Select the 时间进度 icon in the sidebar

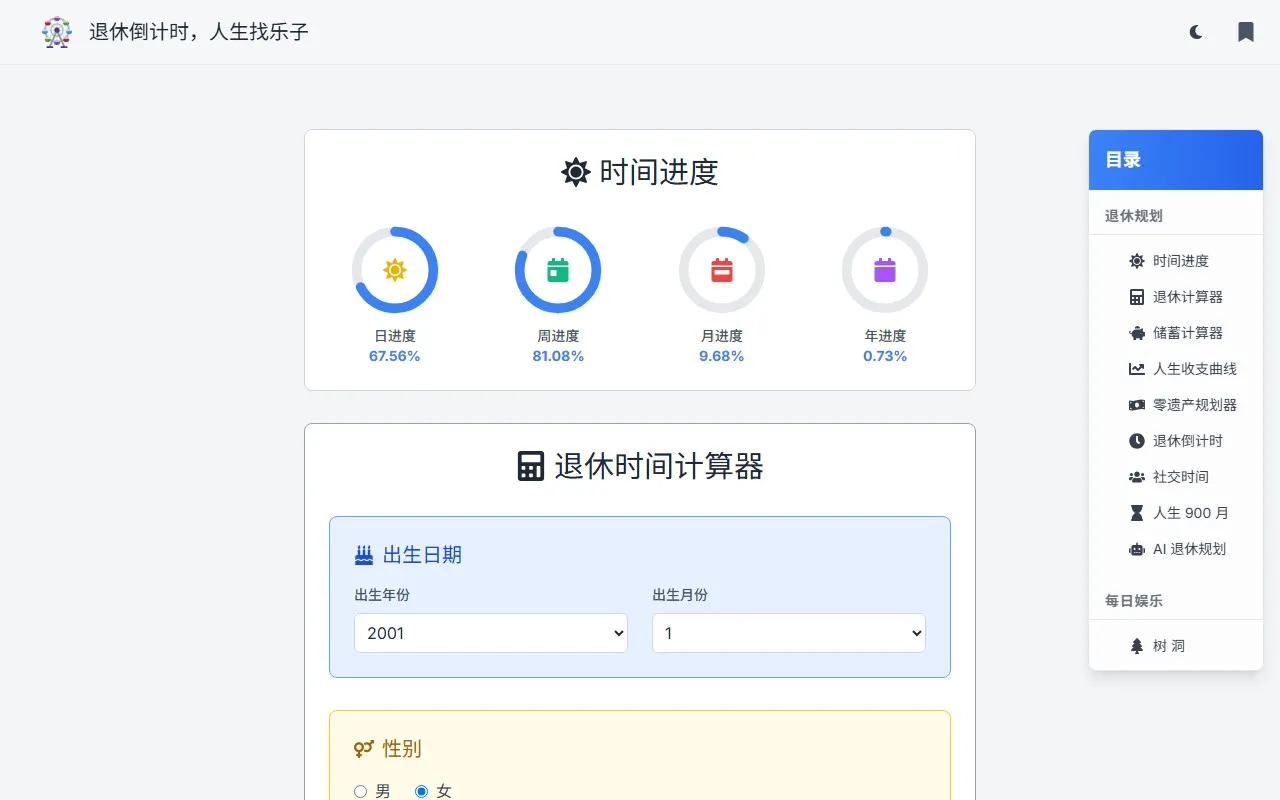tap(1136, 261)
